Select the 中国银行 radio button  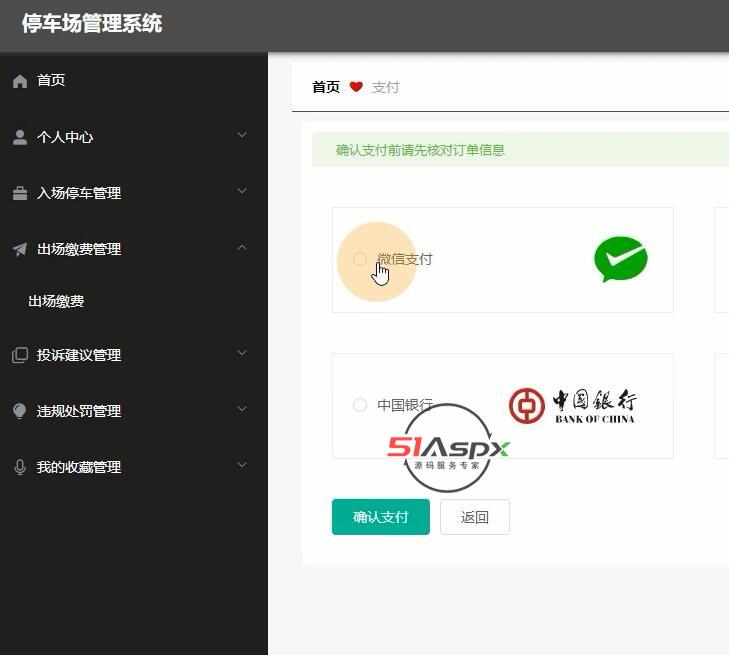pyautogui.click(x=360, y=405)
